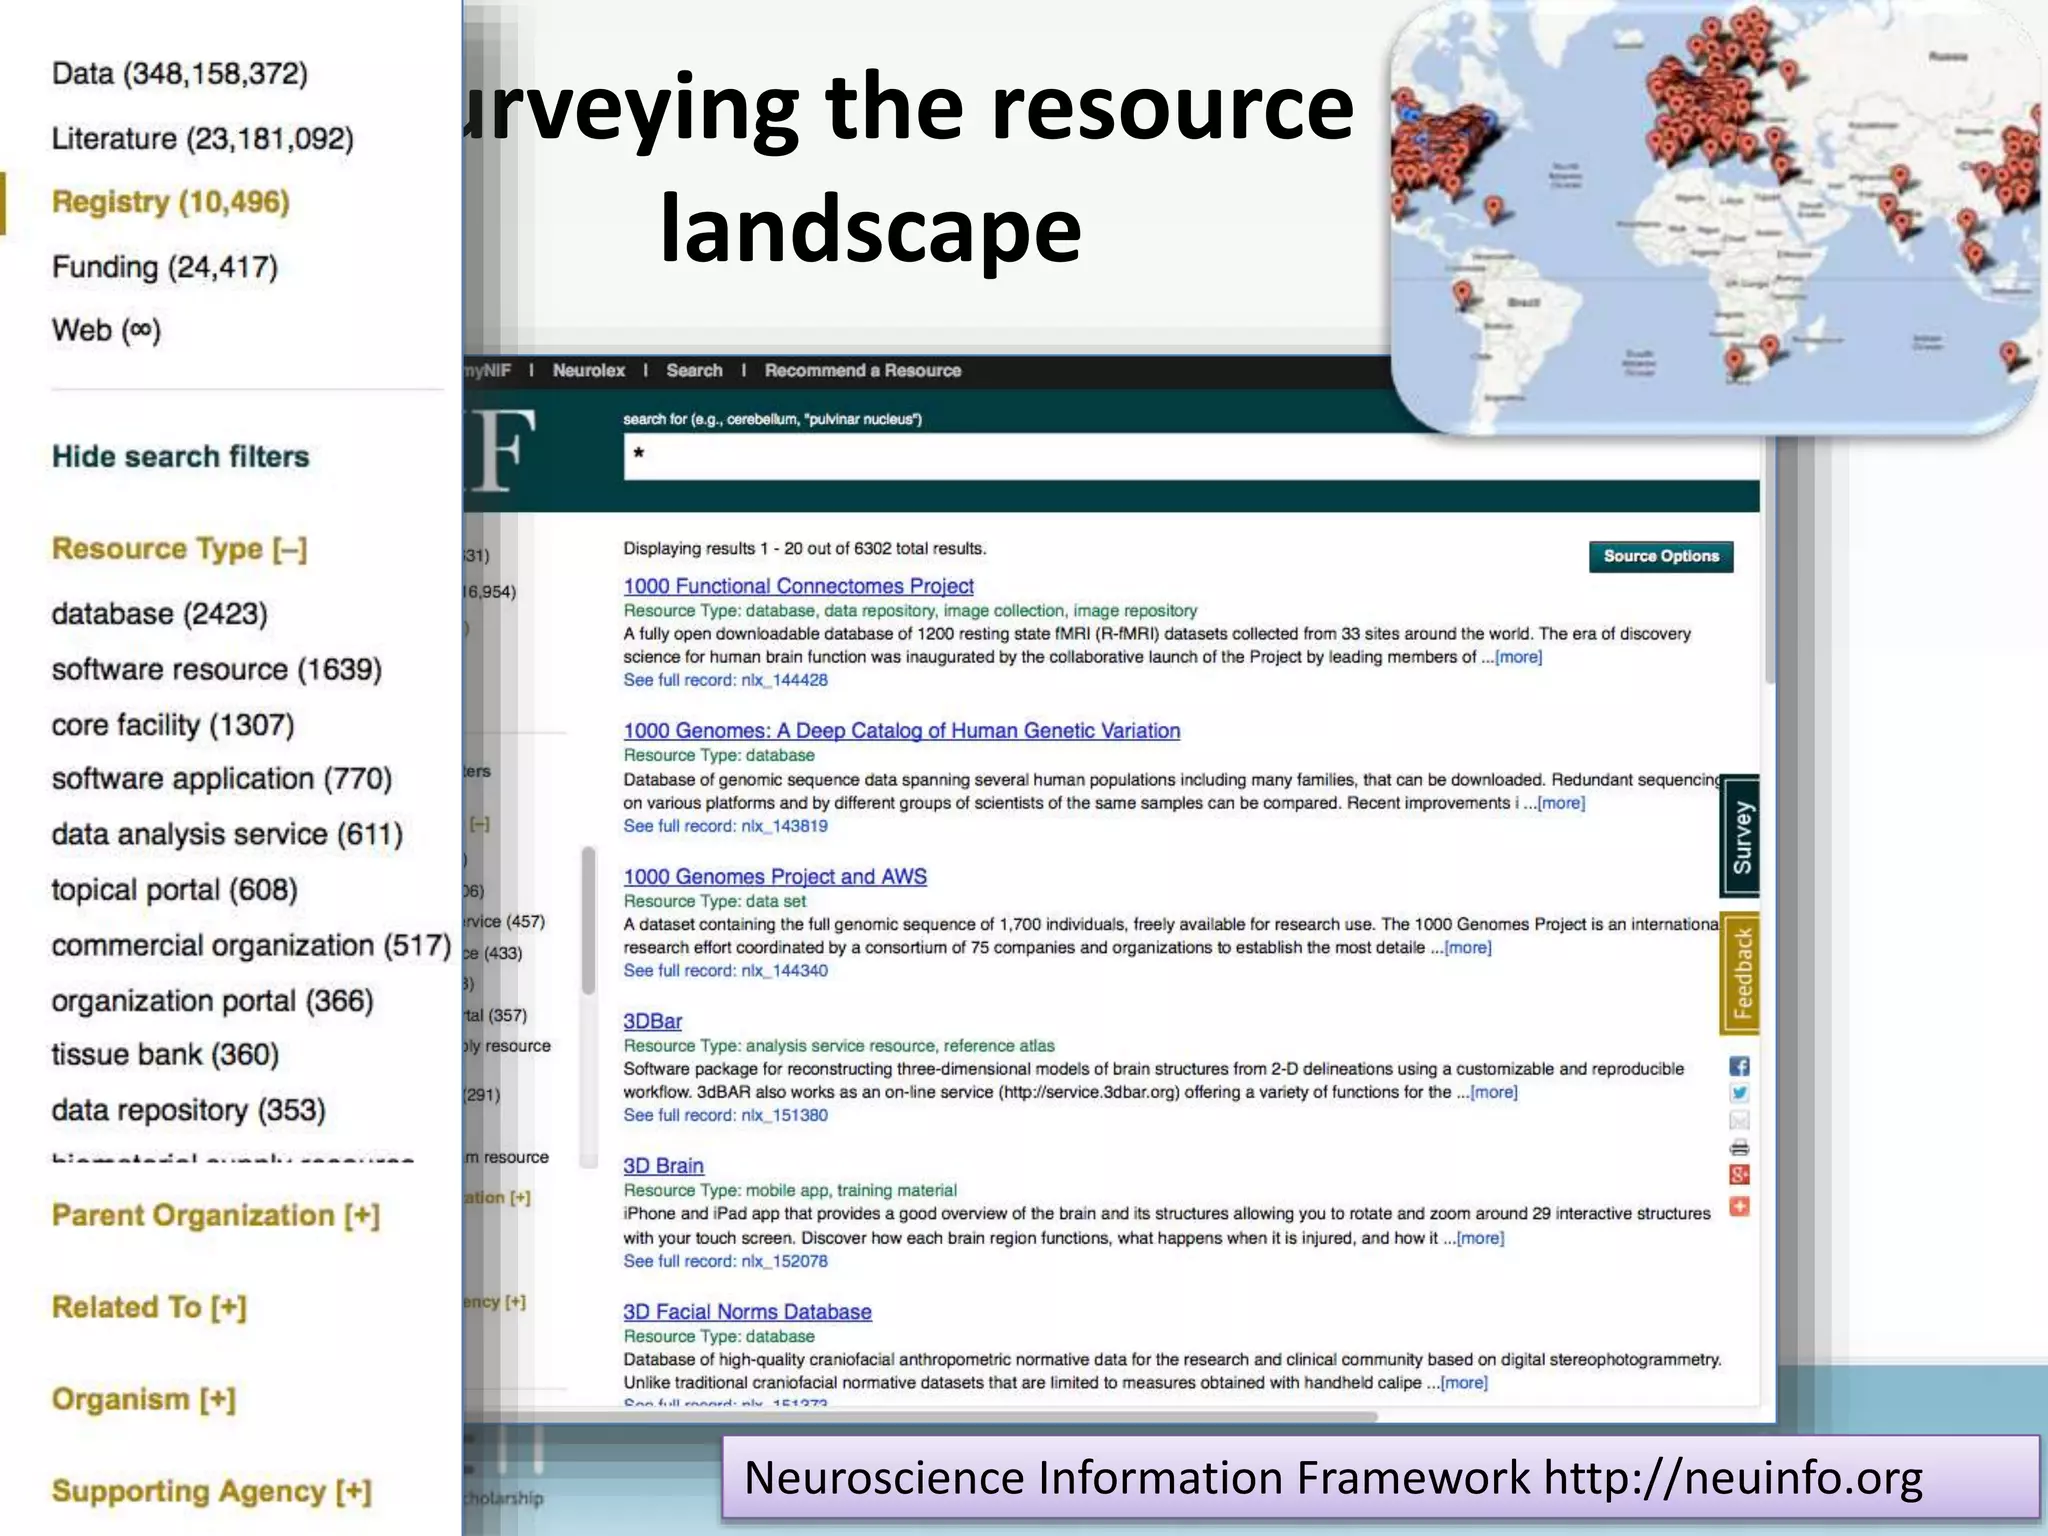
Task: Open the 3DBar result link
Action: (x=653, y=1022)
